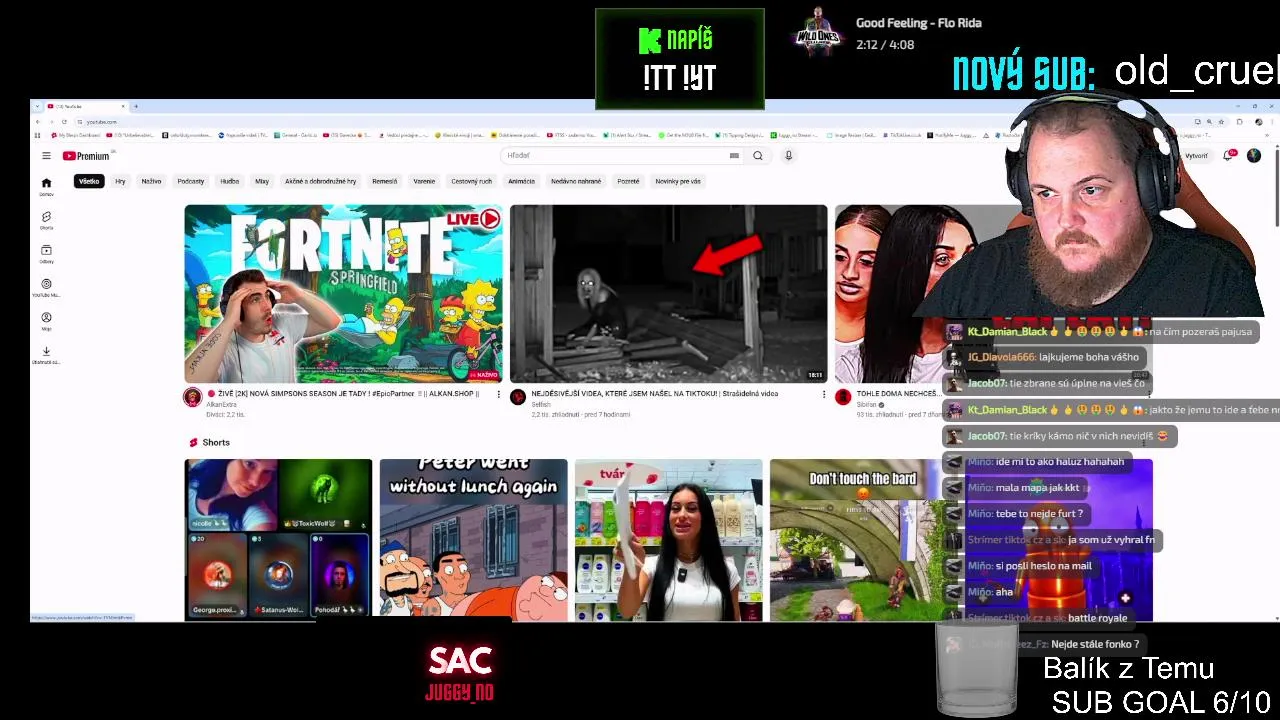
Task: Select the Novinky pre vás chip
Action: coord(678,182)
